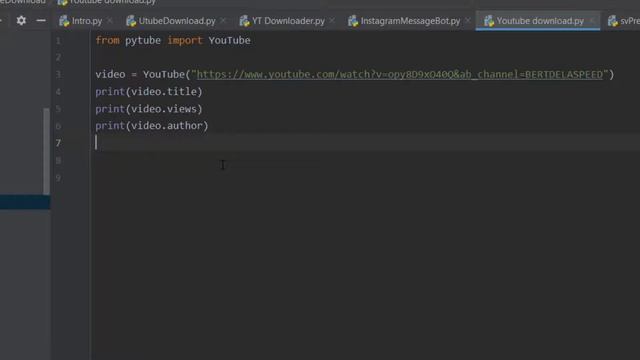The height and width of the screenshot is (360, 640).
Task: Close the UtubeDownload.py tab
Action: [x=223, y=20]
